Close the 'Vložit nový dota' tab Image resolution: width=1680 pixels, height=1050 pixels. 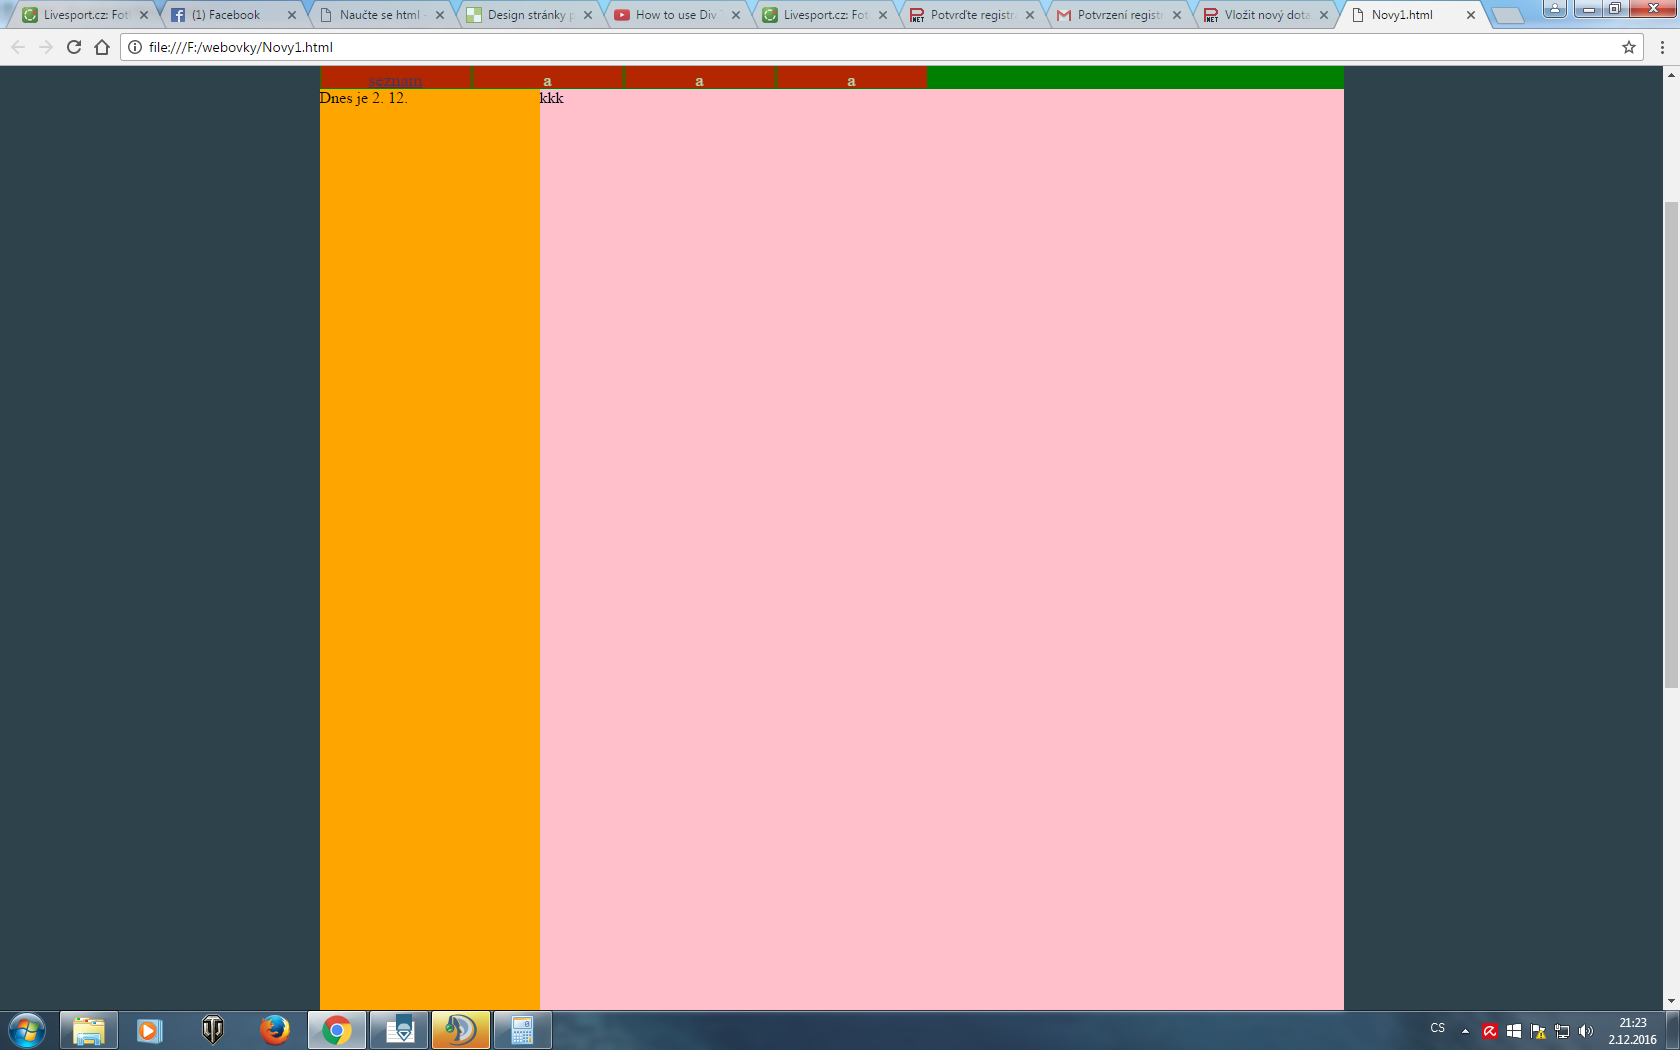point(1324,15)
